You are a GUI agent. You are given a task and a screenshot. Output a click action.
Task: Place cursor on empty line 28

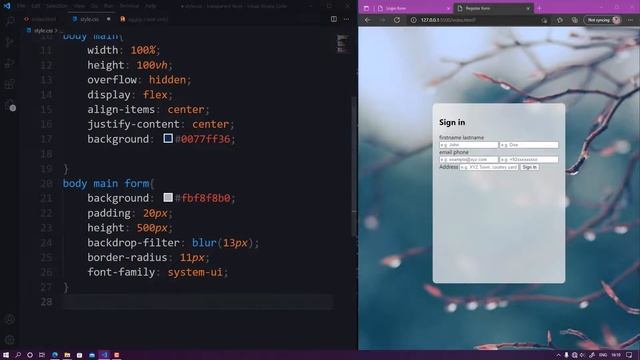[x=198, y=302]
